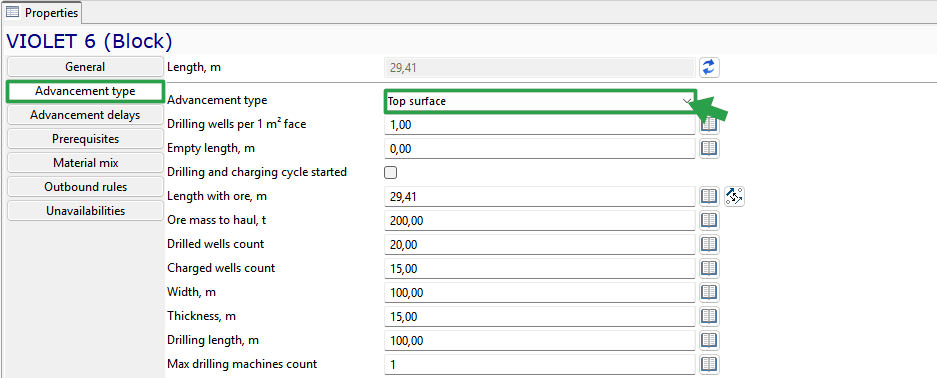Edit the Drilled wells count field
This screenshot has width=937, height=378.
540,244
